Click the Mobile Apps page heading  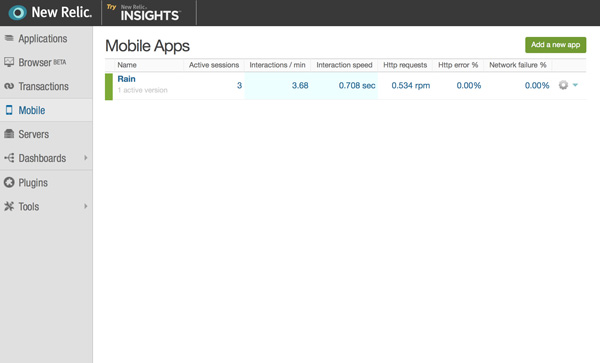click(x=147, y=46)
